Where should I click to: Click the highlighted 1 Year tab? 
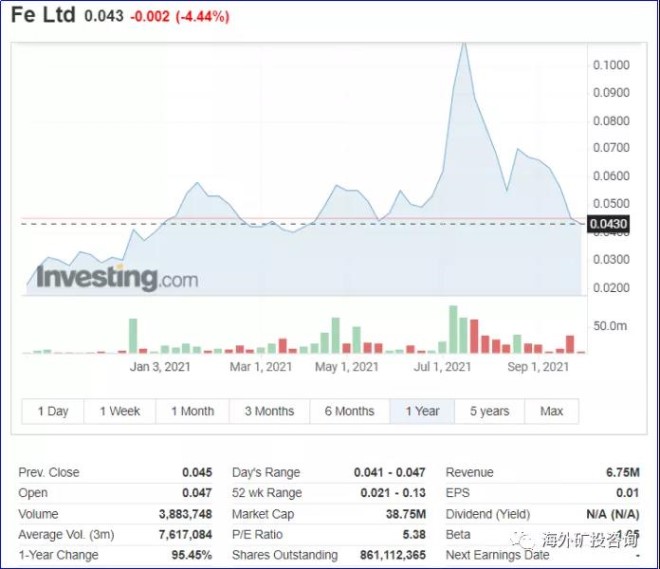point(422,411)
